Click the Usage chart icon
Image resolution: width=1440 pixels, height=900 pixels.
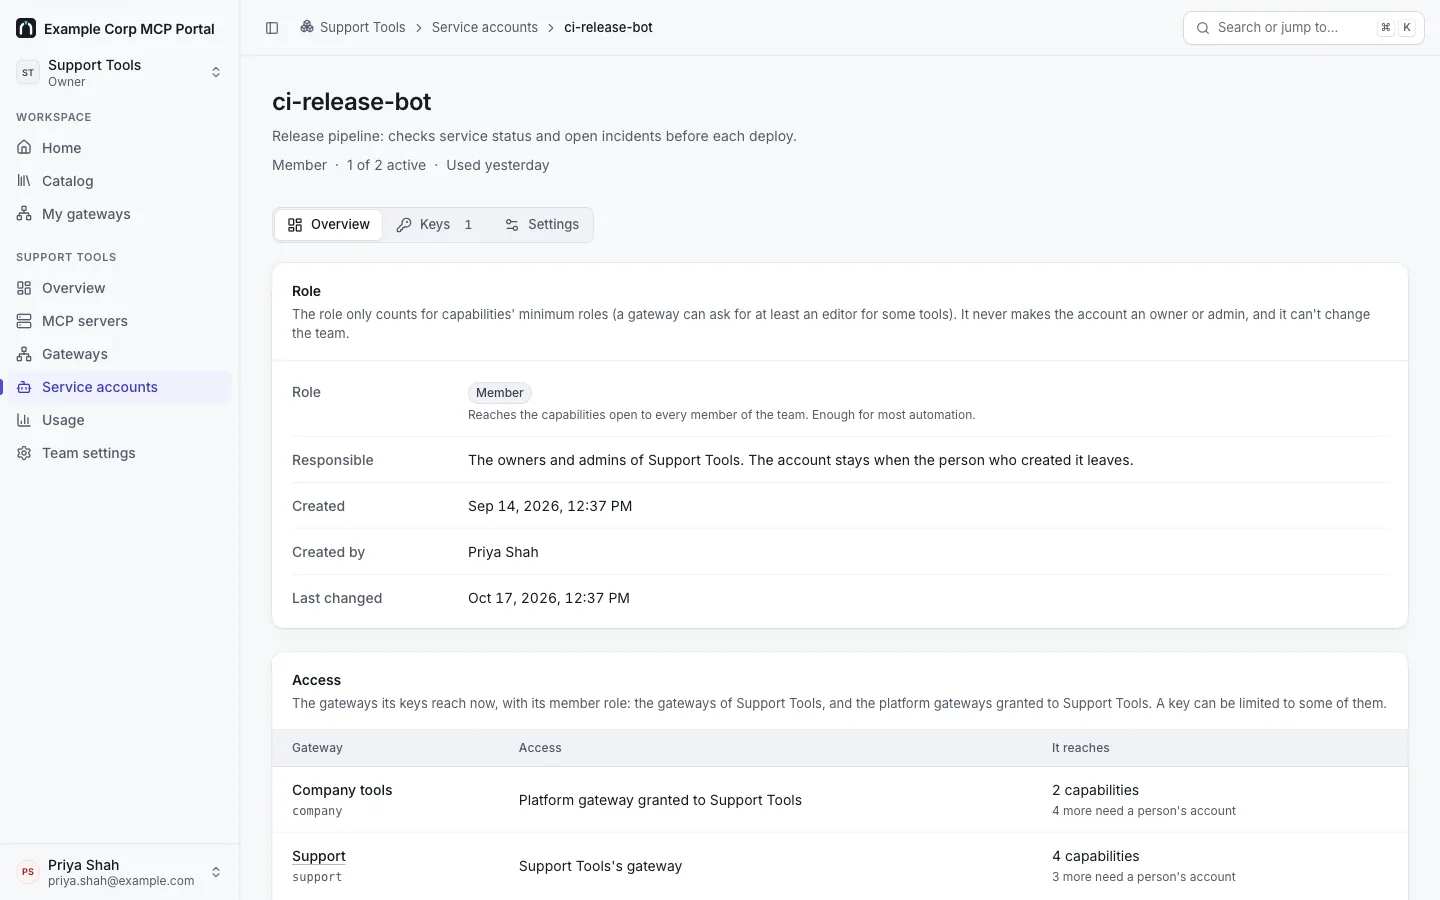24,420
